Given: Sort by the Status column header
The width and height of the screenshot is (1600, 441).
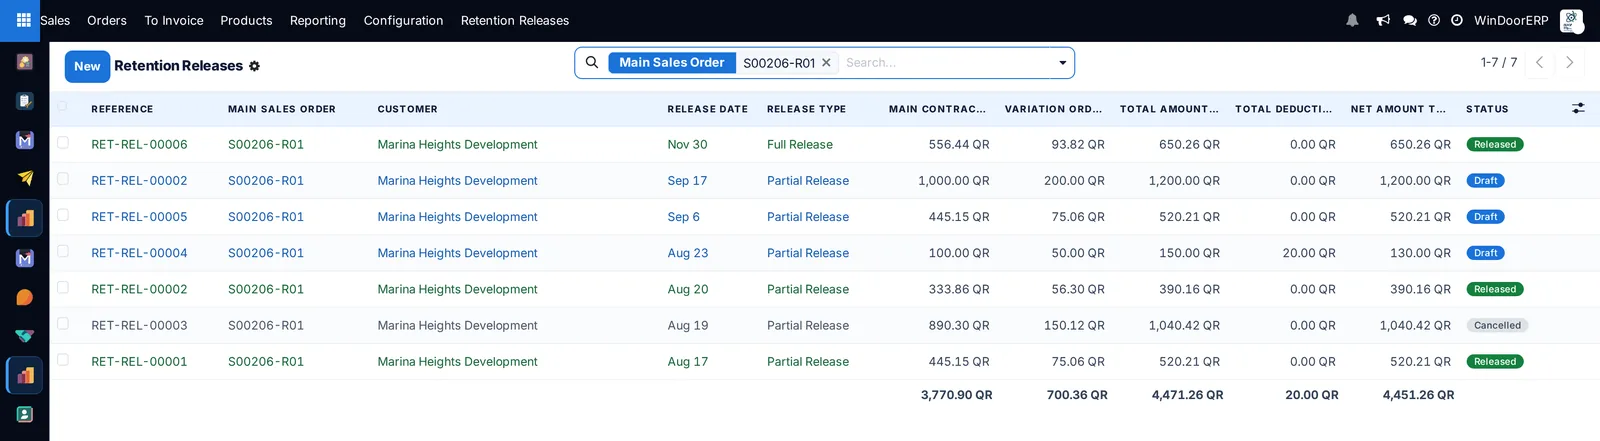Looking at the screenshot, I should click(x=1487, y=109).
